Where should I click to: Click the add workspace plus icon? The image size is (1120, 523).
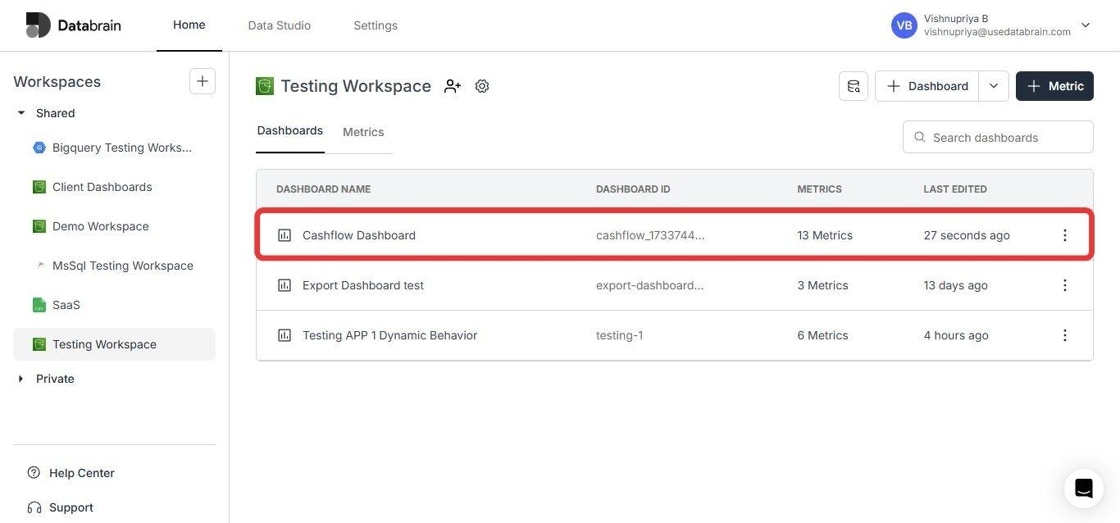[202, 81]
